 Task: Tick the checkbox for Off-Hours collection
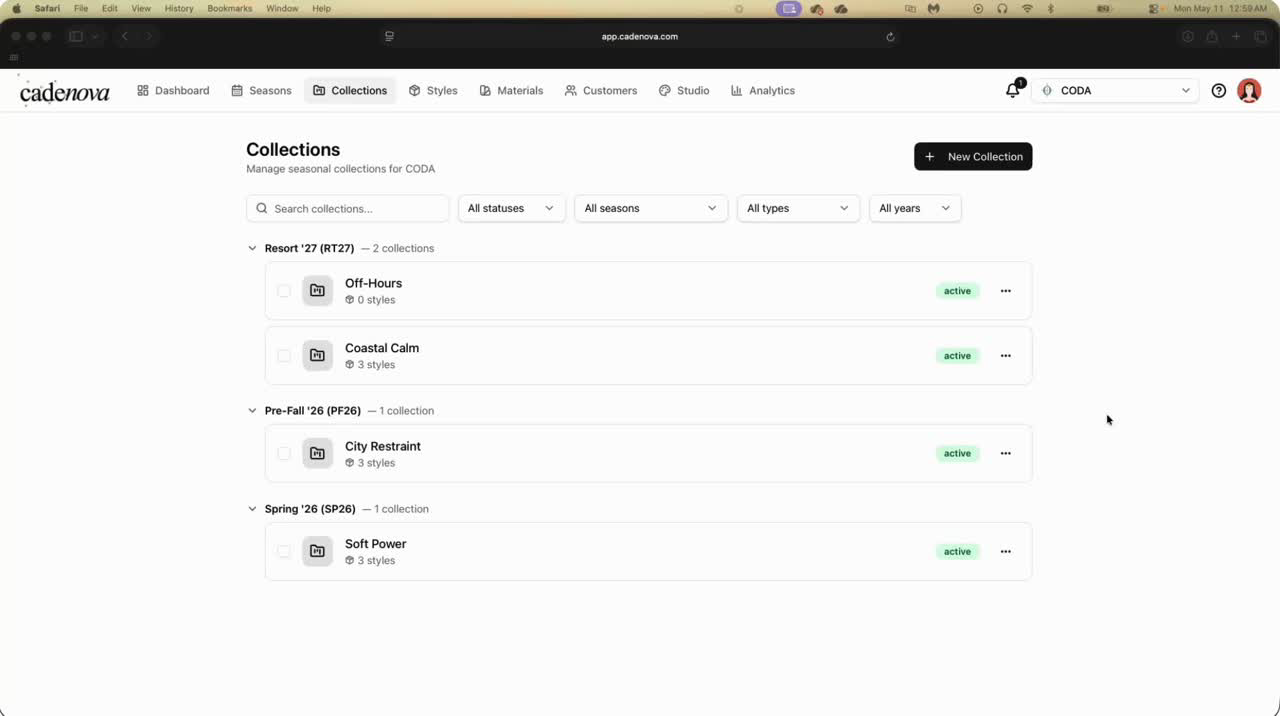[x=284, y=291]
